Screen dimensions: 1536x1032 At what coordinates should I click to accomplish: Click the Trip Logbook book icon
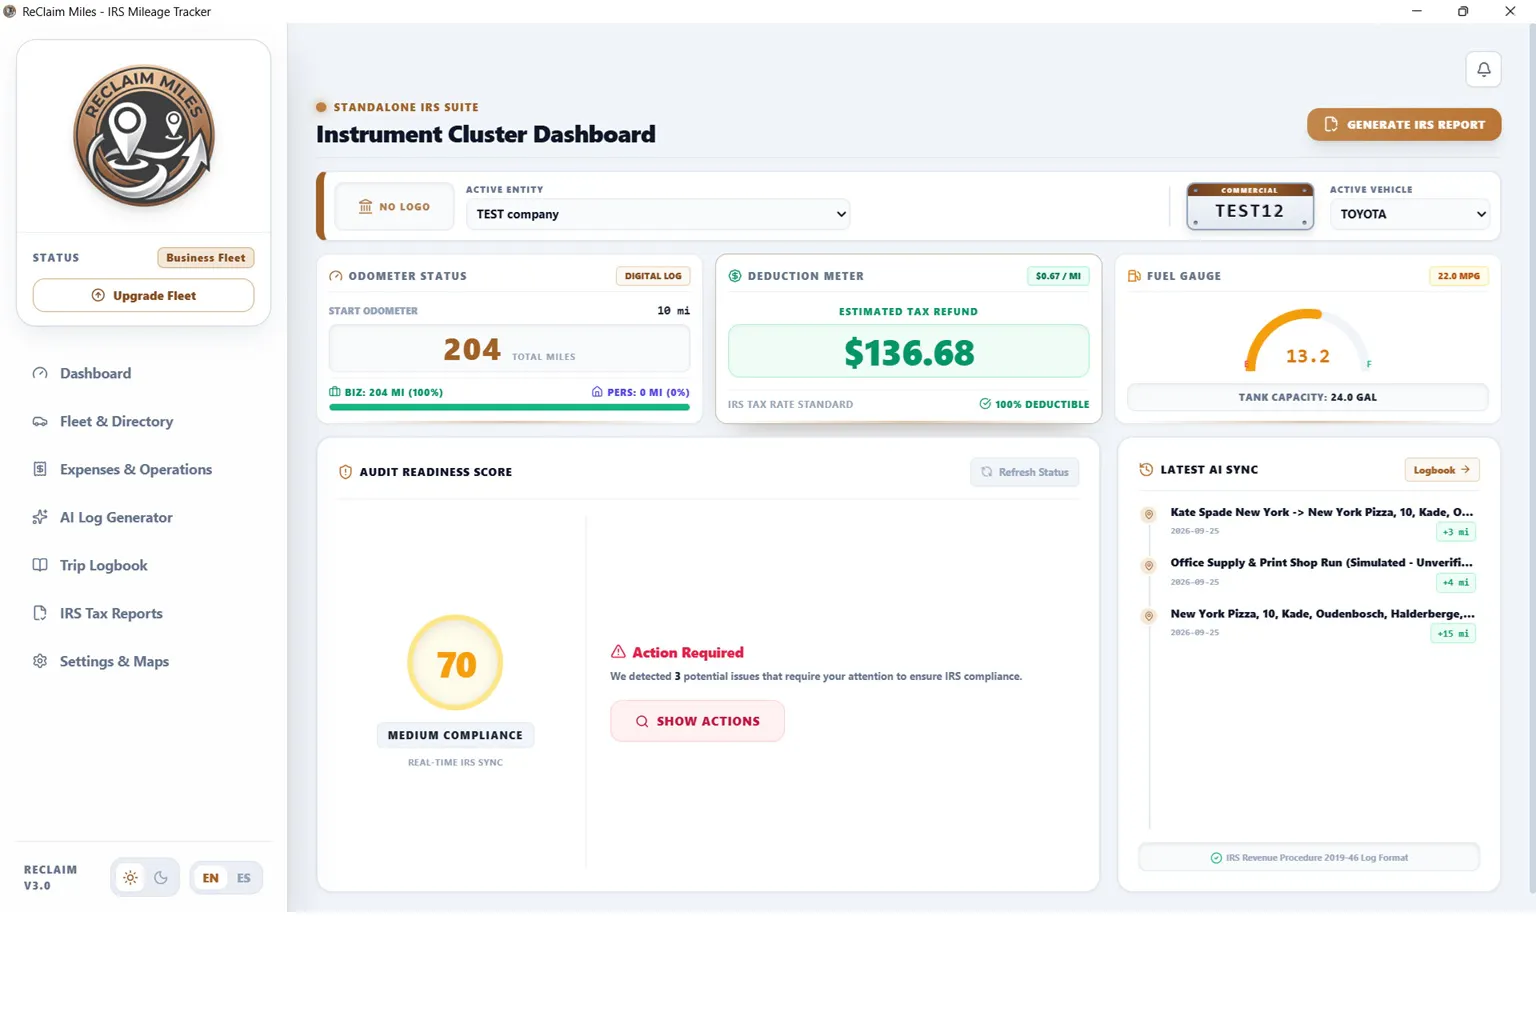[40, 565]
